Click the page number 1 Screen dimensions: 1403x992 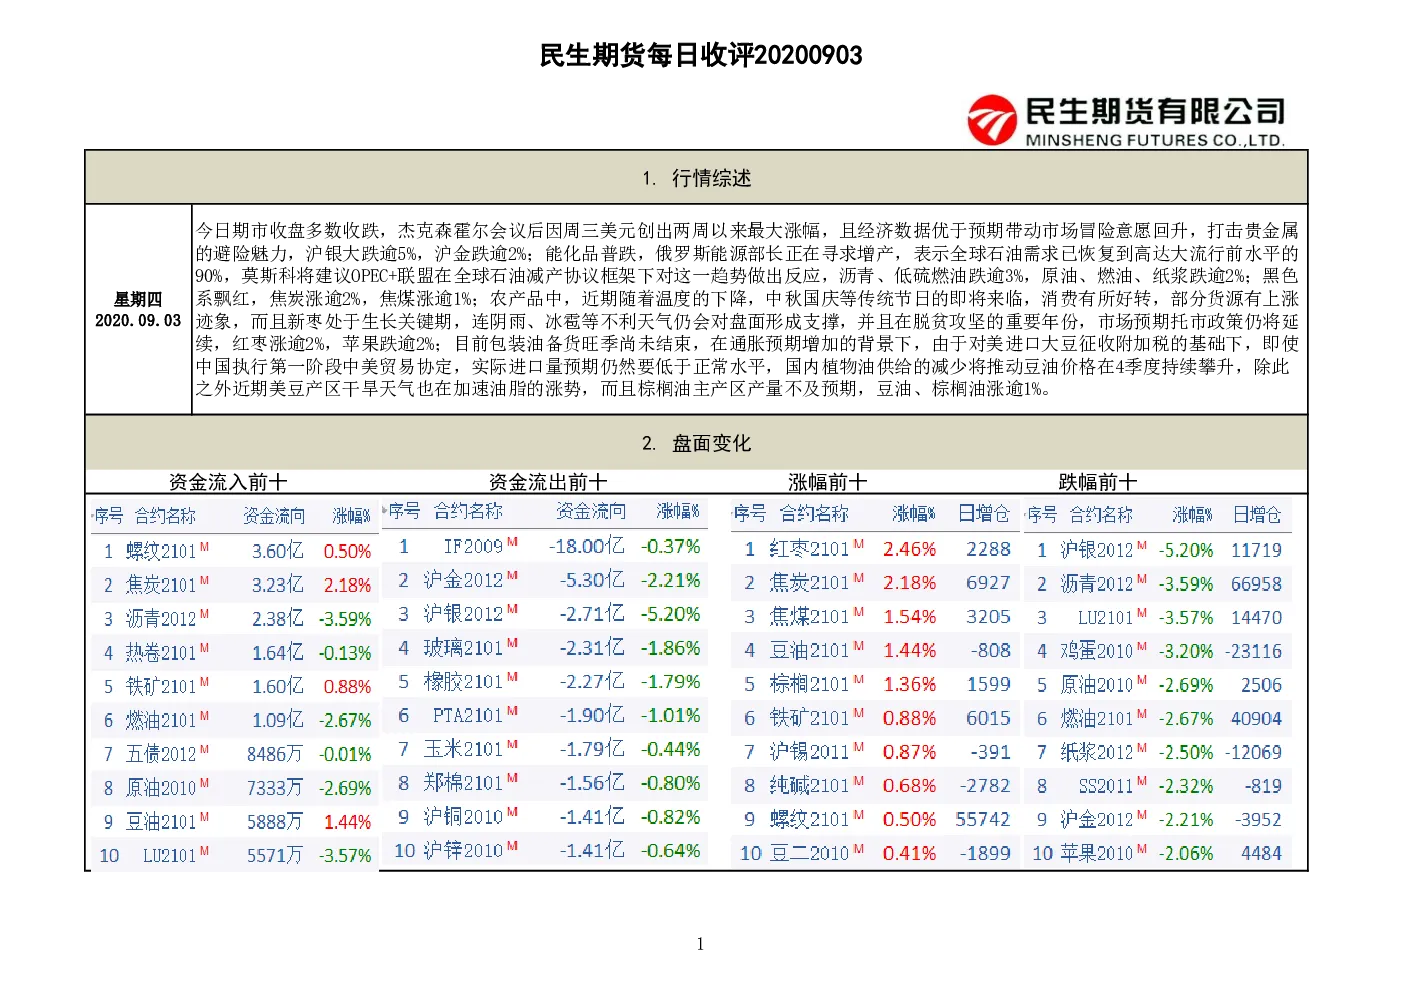pos(700,944)
